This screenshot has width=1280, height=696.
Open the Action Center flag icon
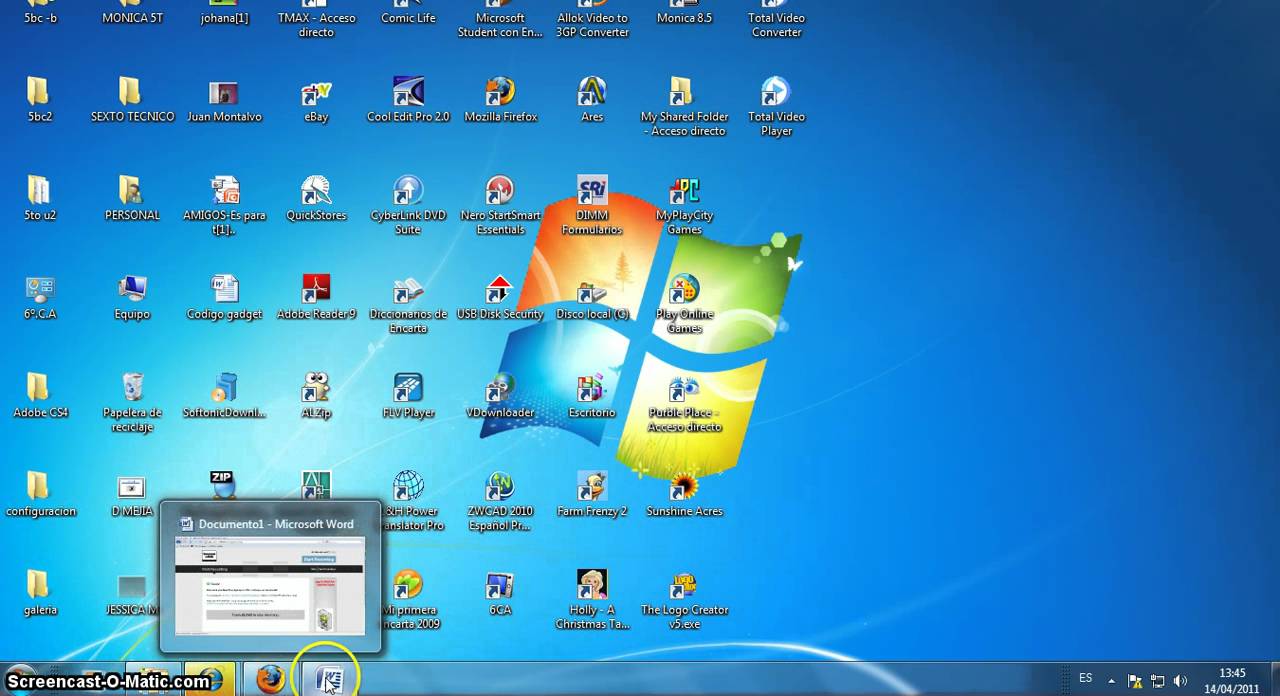tap(1134, 680)
